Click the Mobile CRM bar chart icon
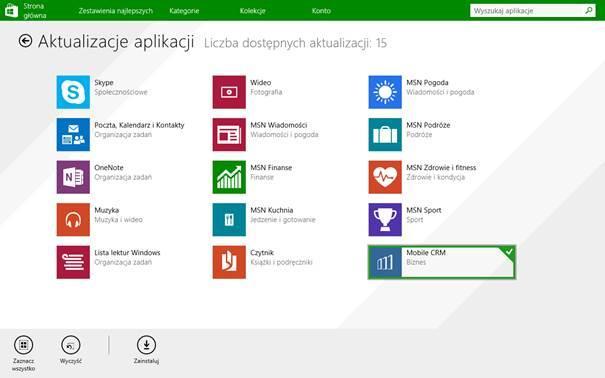Viewport: 605px width, 378px height. click(385, 262)
